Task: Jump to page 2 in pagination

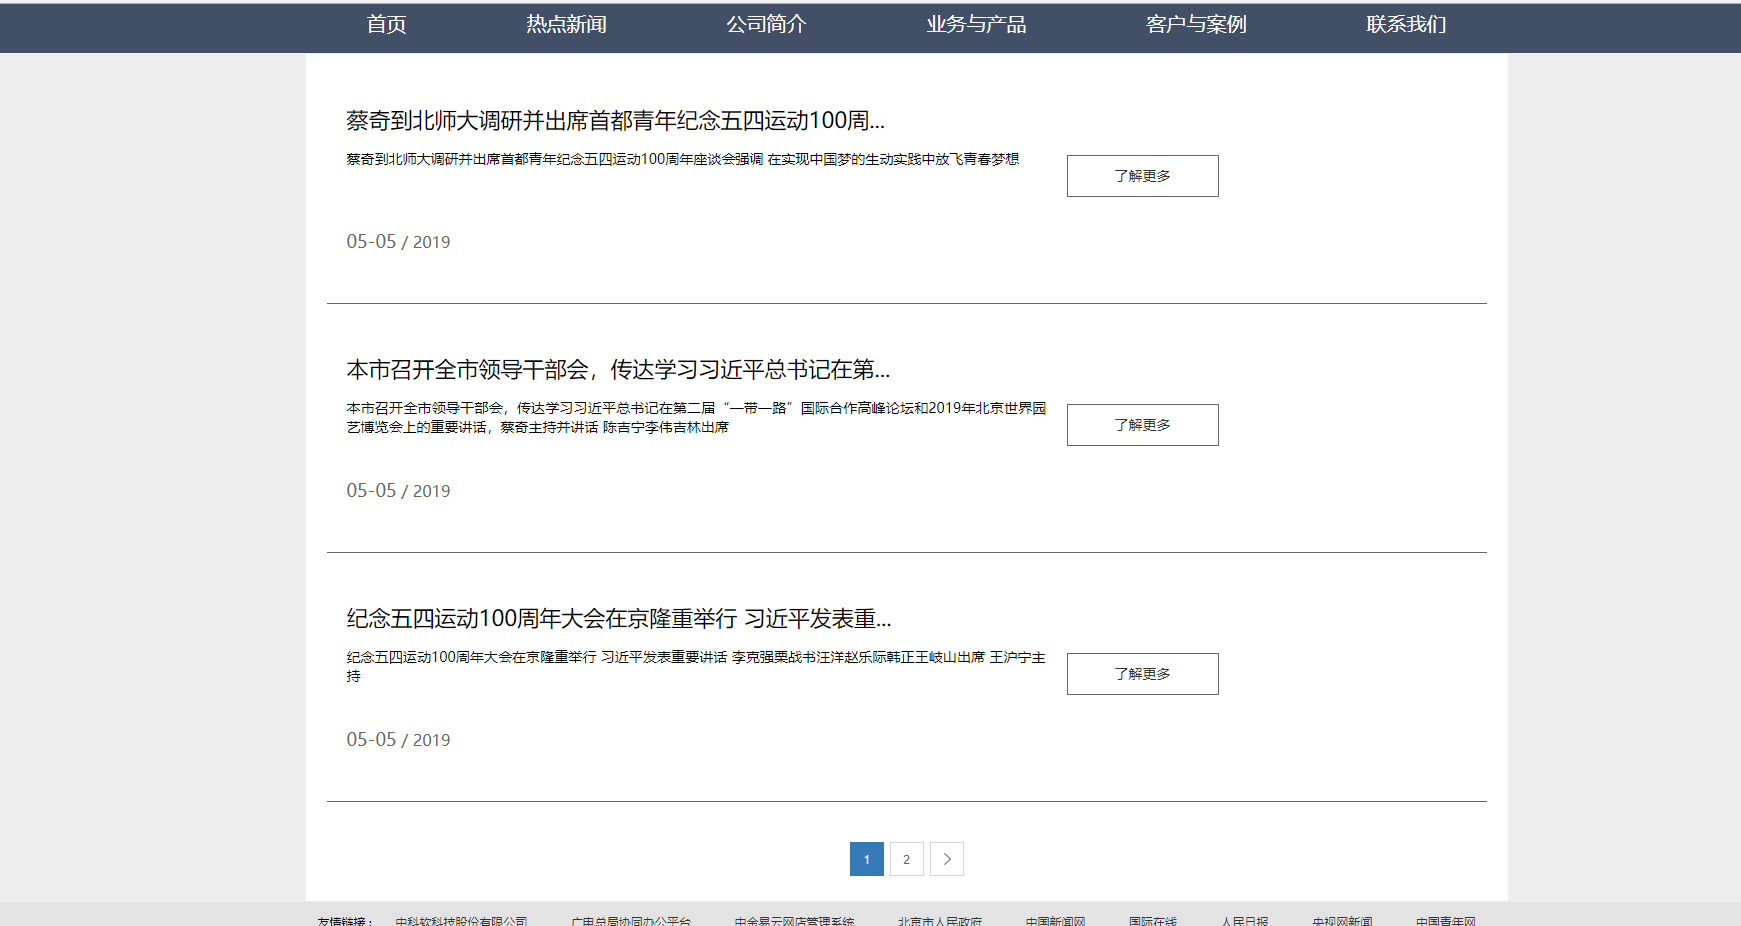Action: point(906,859)
